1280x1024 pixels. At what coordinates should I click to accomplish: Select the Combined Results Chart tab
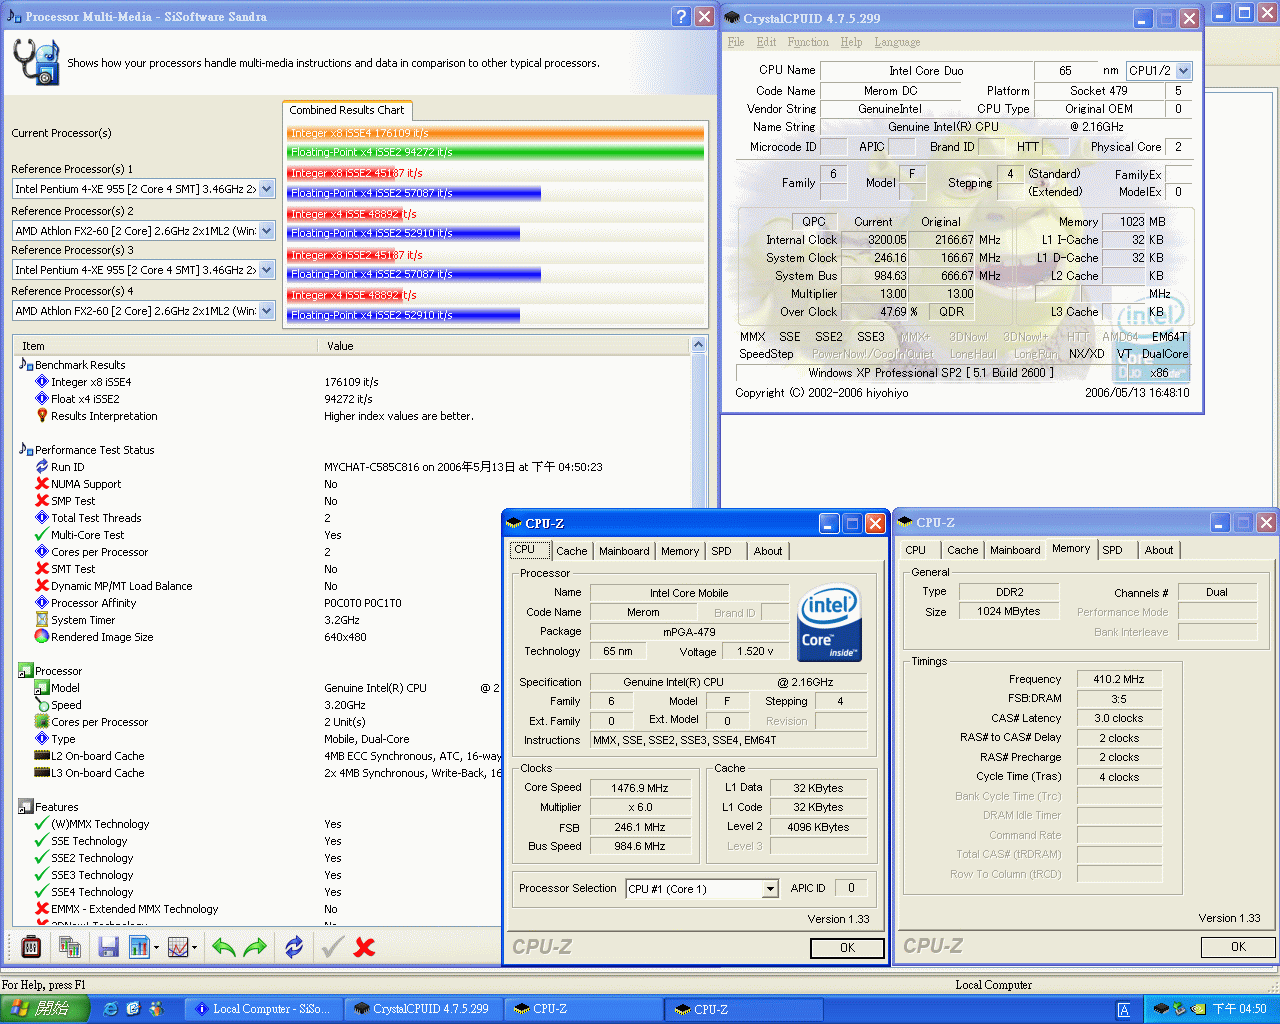point(347,110)
